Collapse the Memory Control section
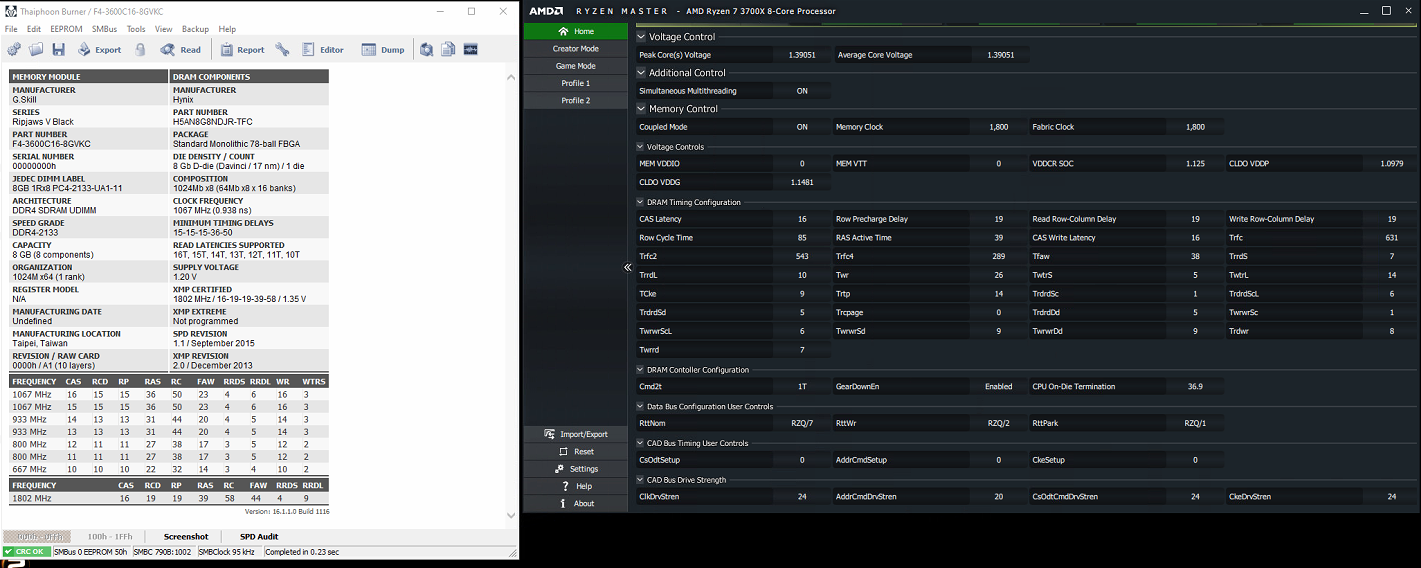This screenshot has height=568, width=1421. [641, 109]
